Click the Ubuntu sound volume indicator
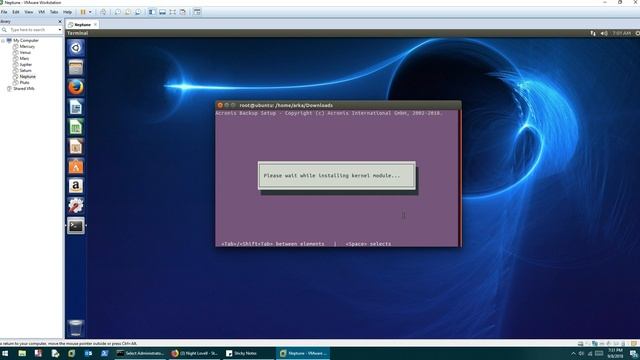640x360 pixels. [x=604, y=33]
